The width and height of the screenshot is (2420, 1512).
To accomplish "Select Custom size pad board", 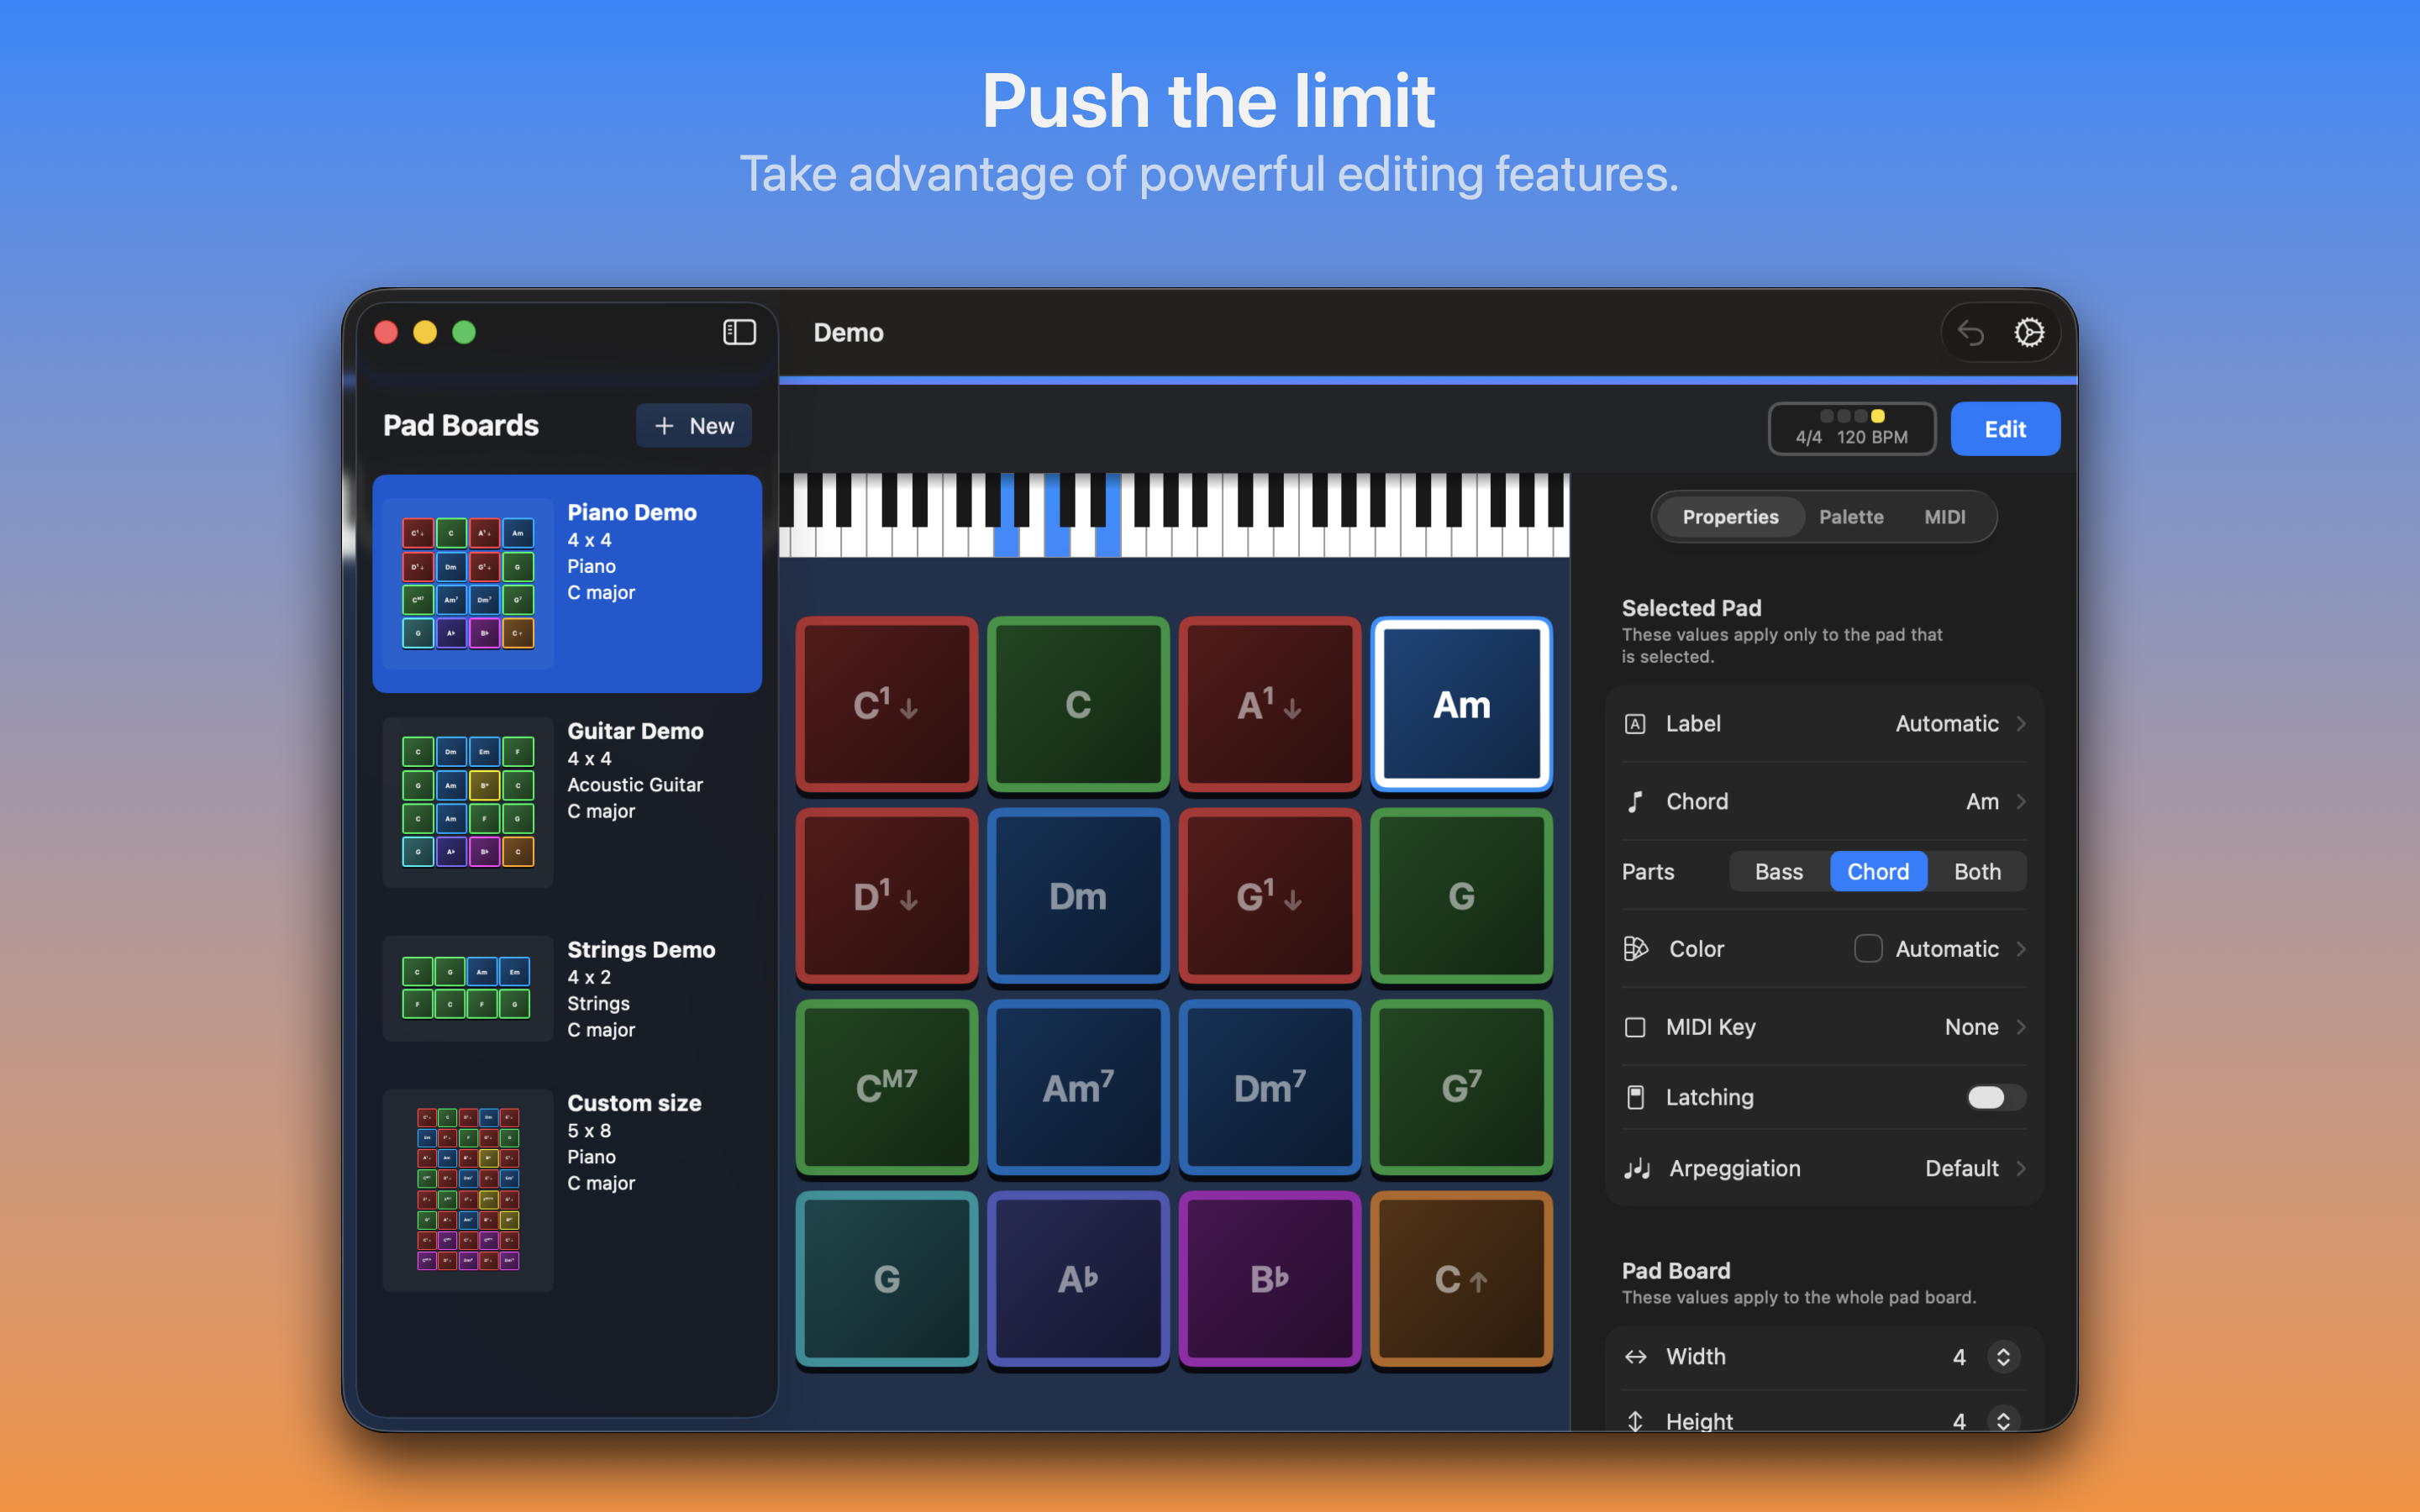I will [x=567, y=1190].
